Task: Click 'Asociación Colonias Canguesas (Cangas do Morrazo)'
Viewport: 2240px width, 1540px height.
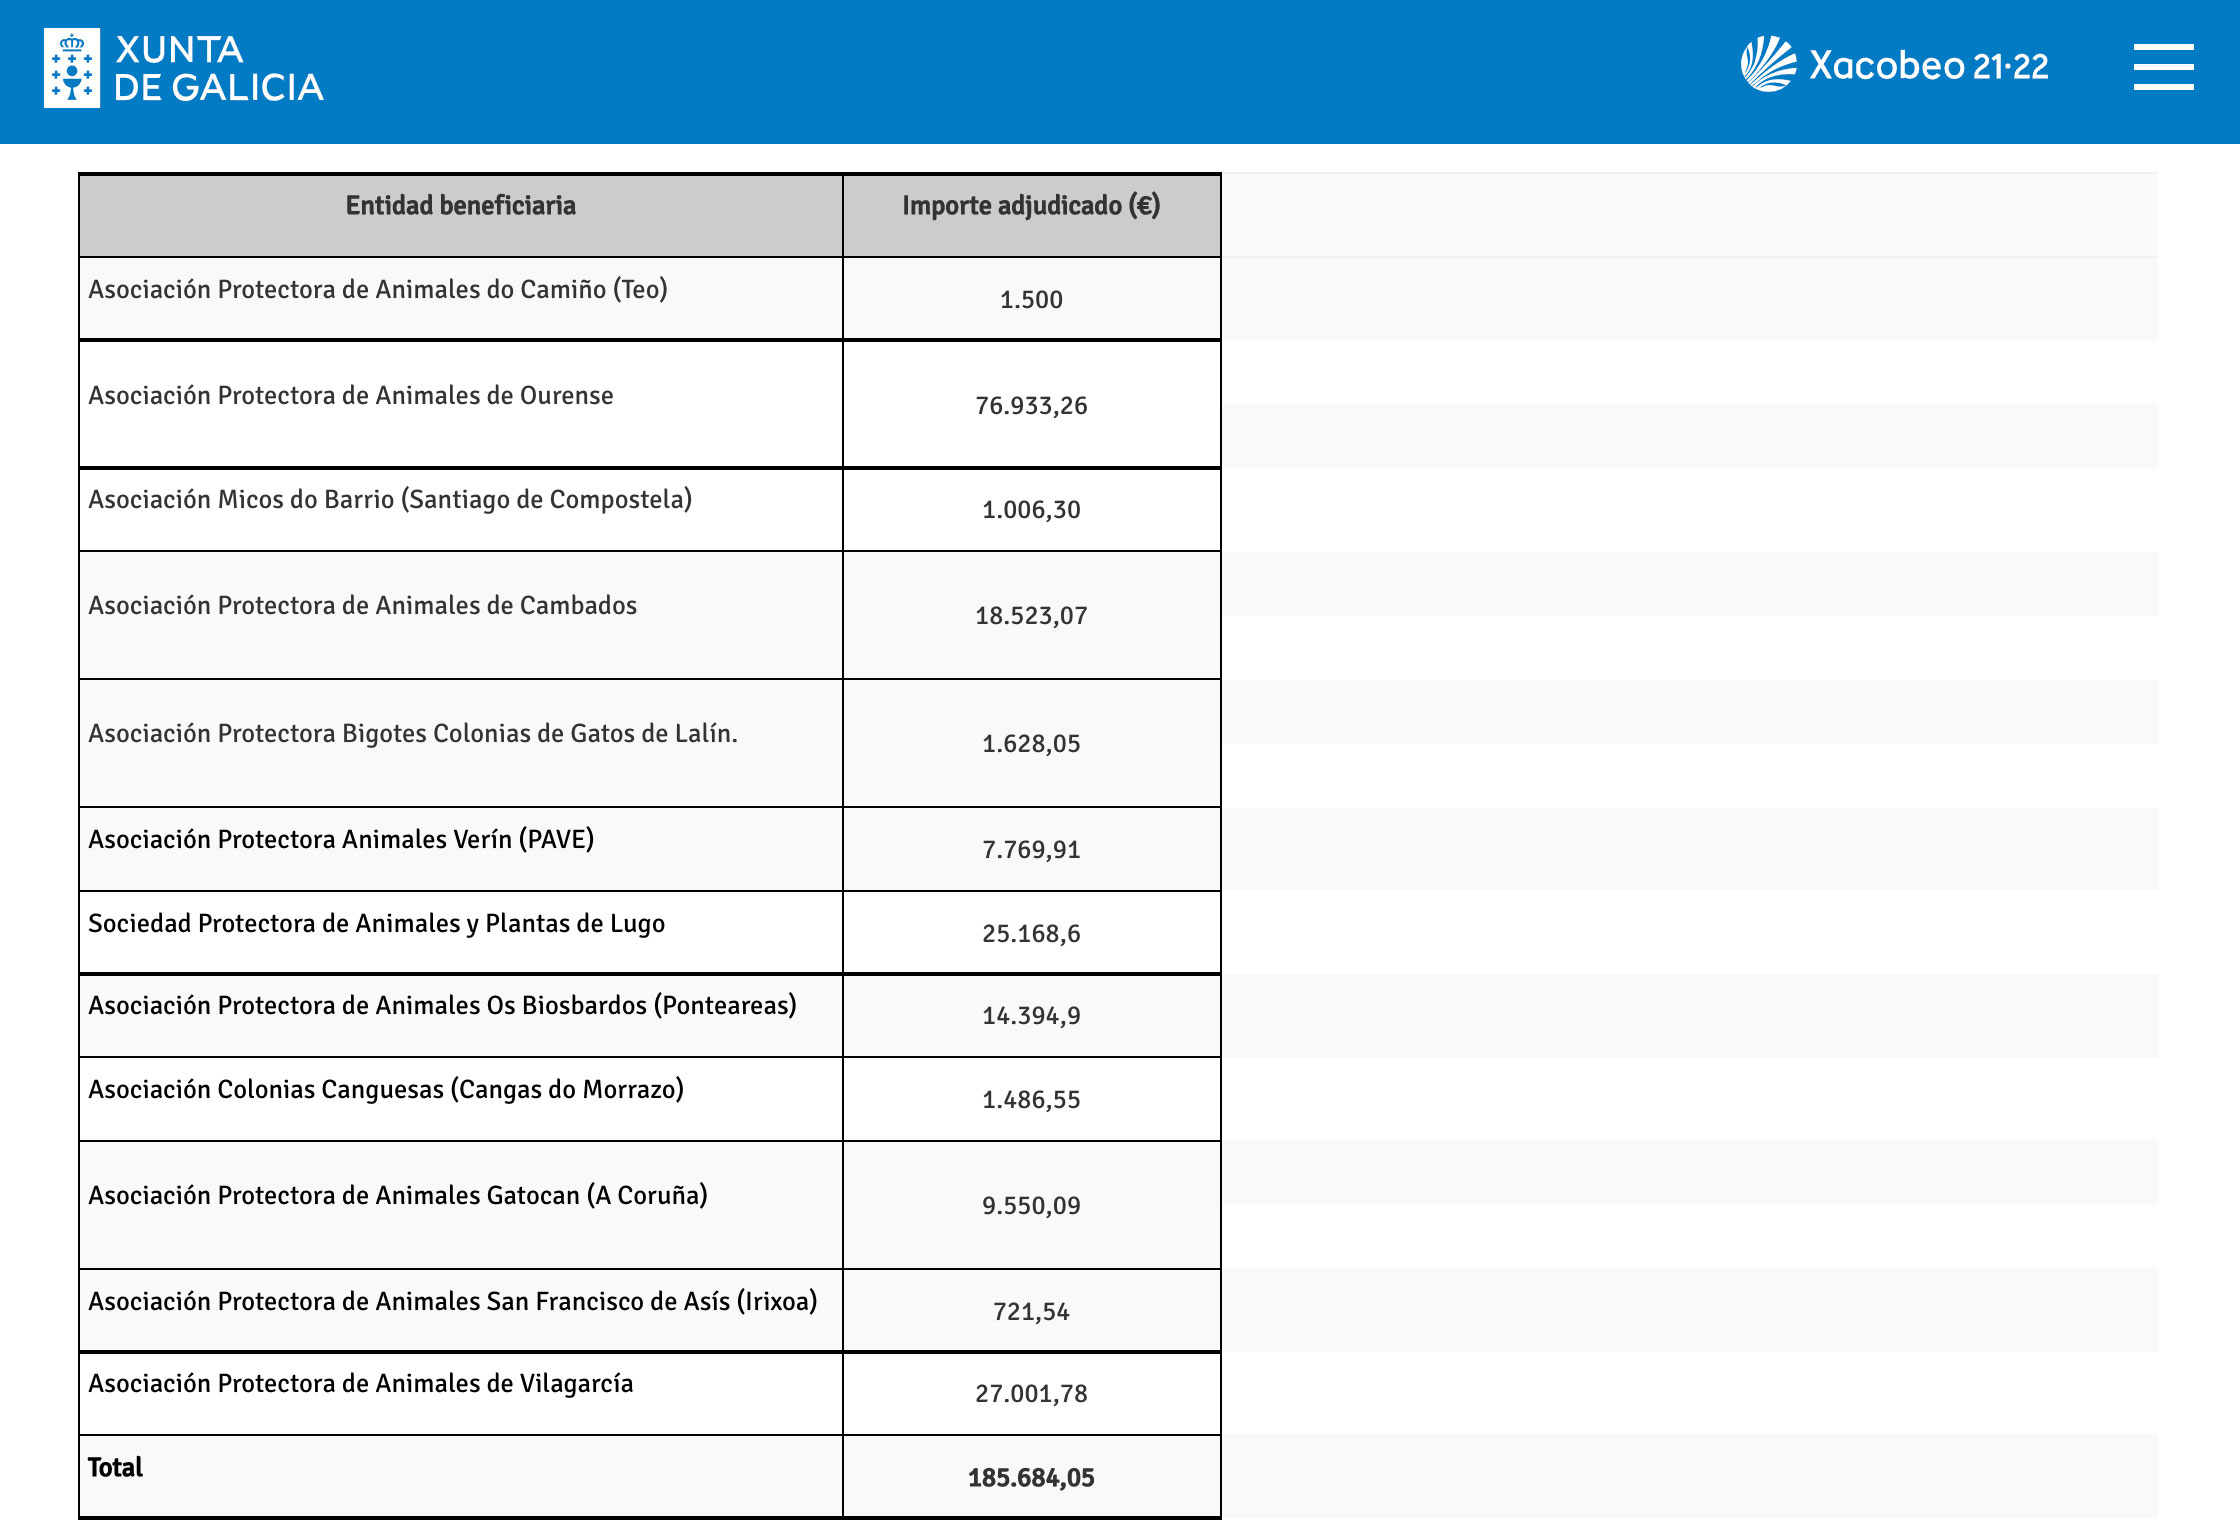Action: click(386, 1090)
